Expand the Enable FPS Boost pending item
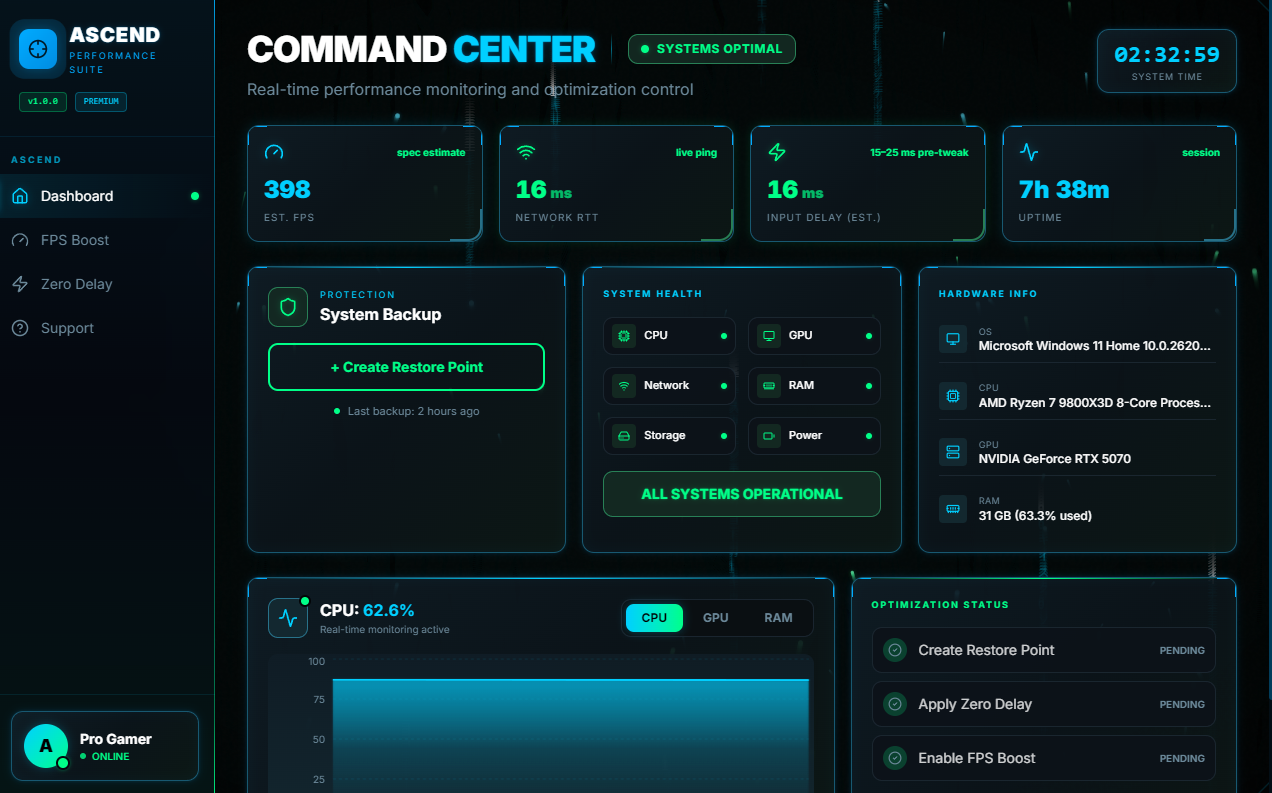Screen dimensions: 1272x793 [x=1043, y=758]
